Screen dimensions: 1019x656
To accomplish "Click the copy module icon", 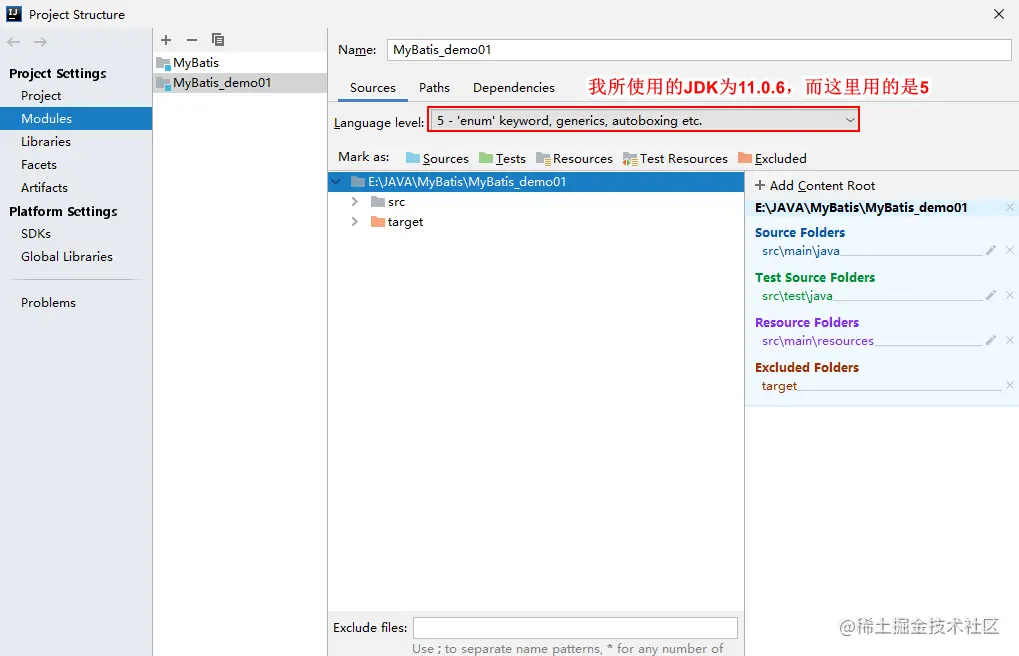I will click(218, 40).
